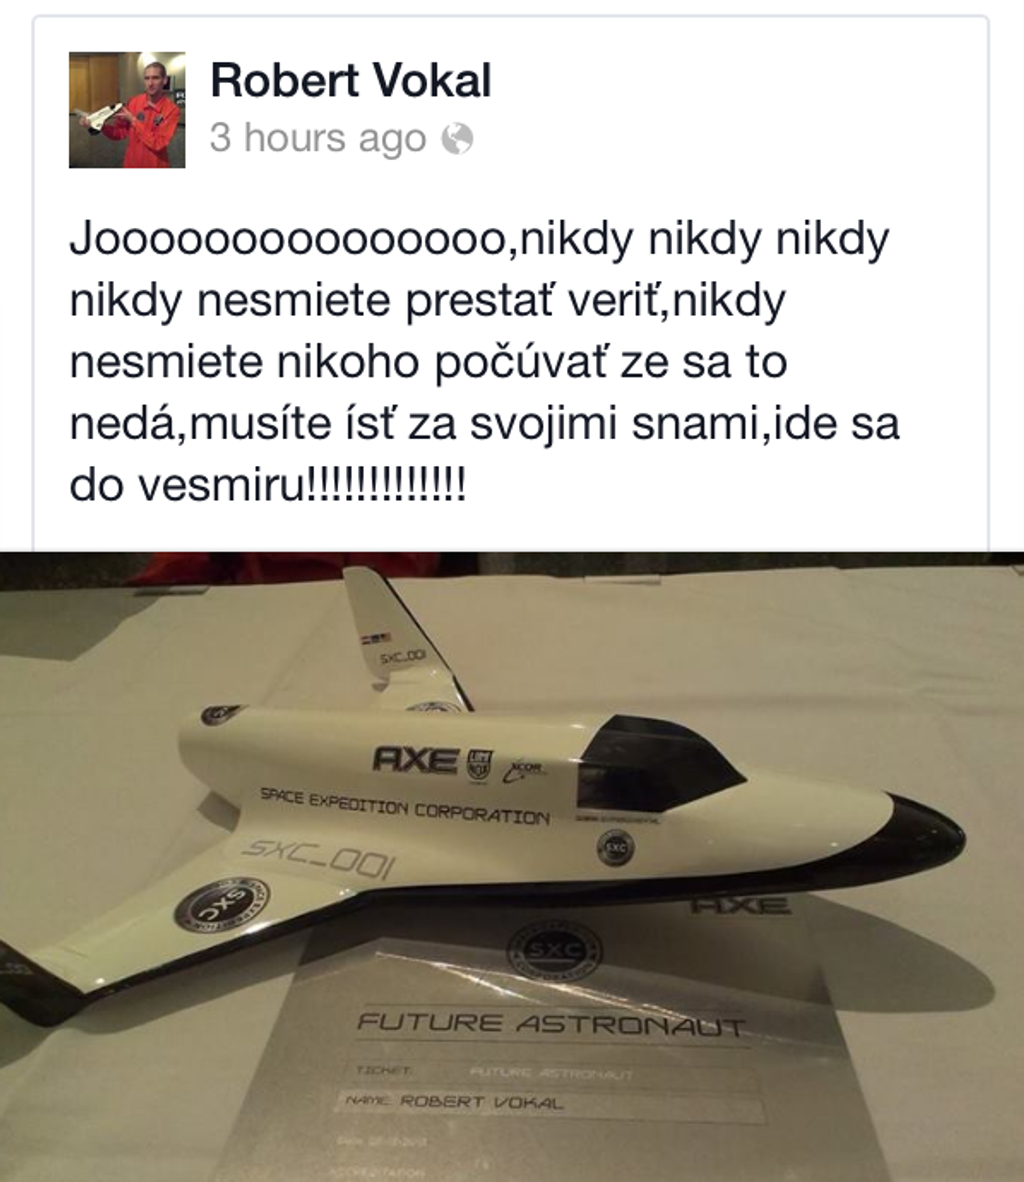Open the attached spaceplane model photo
The image size is (1024, 1182).
pyautogui.click(x=512, y=867)
